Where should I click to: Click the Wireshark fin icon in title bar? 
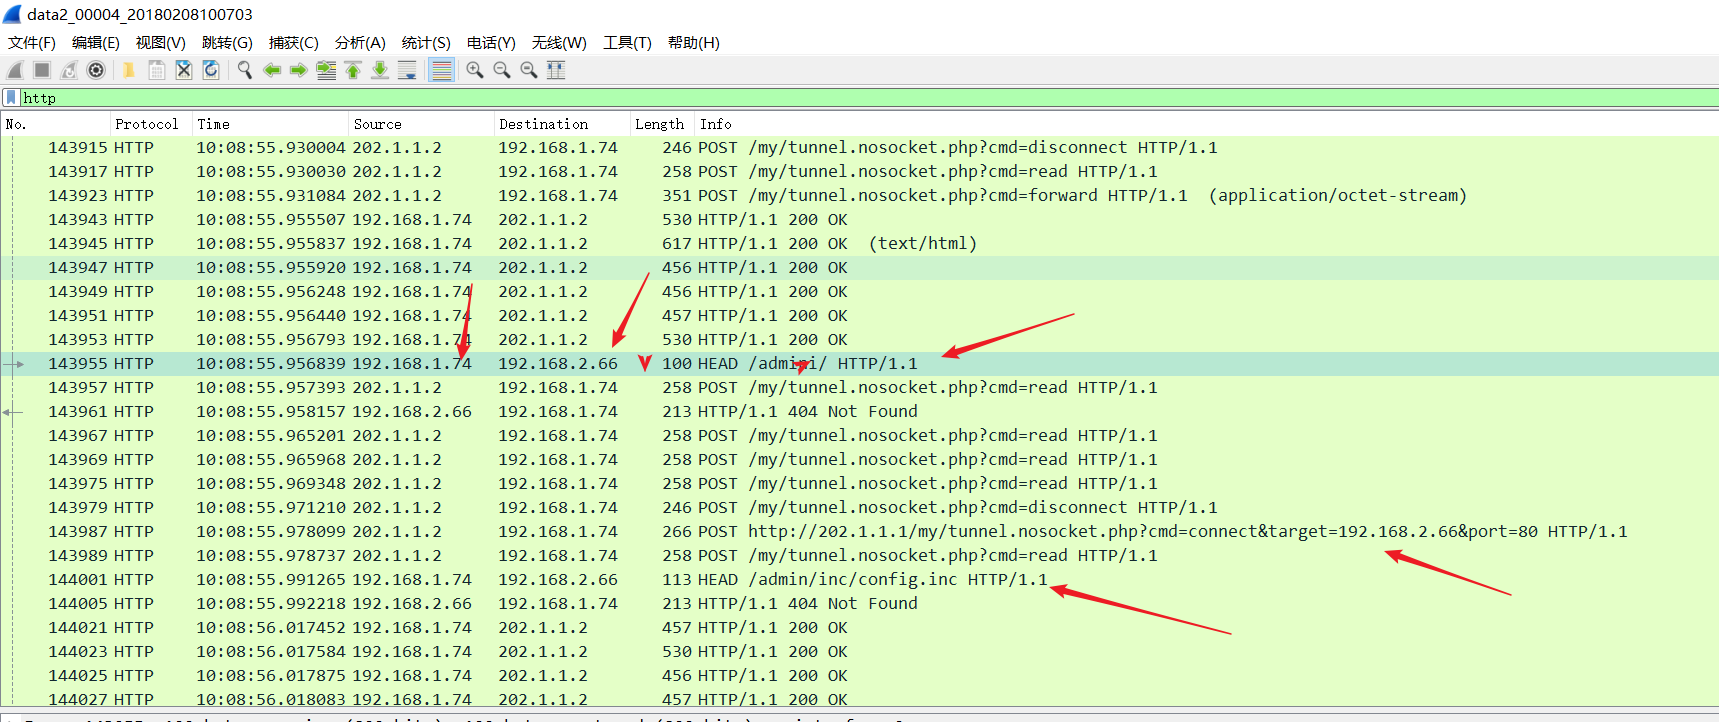pos(12,14)
